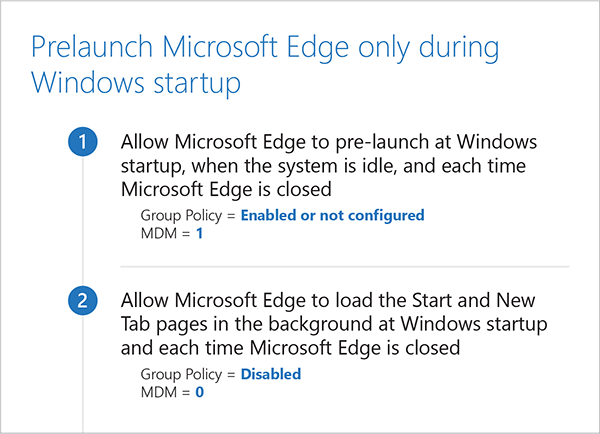Screen dimensions: 600x434
Task: Click the step 1 numbered circle
Action: 82,143
